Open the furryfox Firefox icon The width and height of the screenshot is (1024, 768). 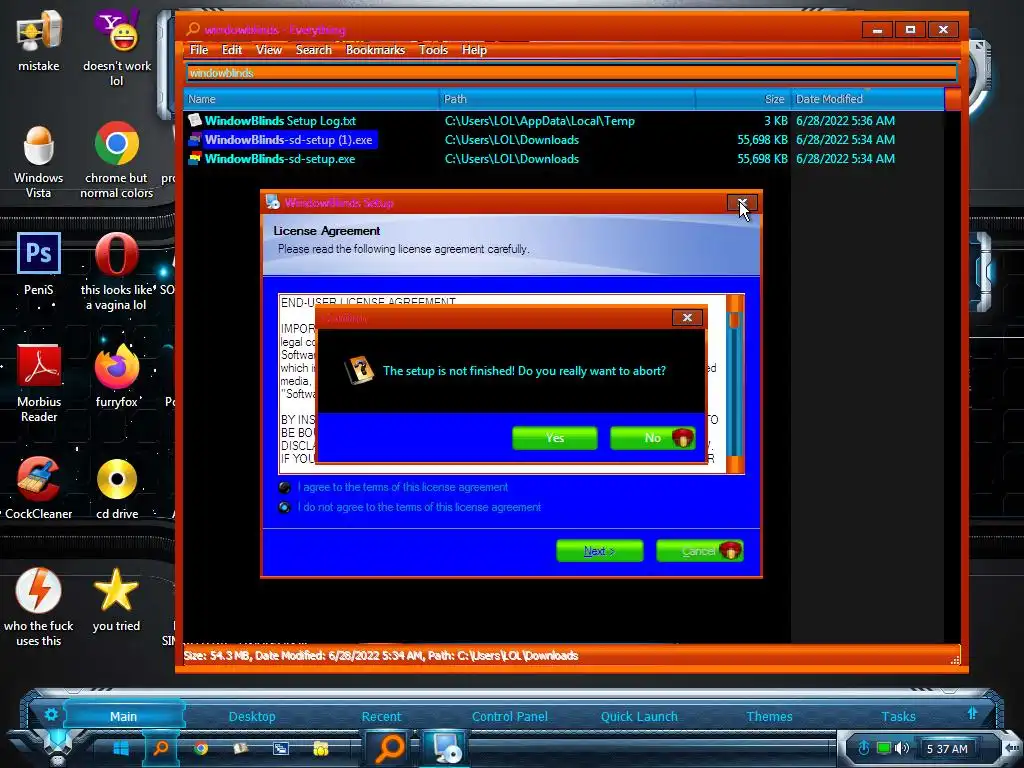point(117,376)
